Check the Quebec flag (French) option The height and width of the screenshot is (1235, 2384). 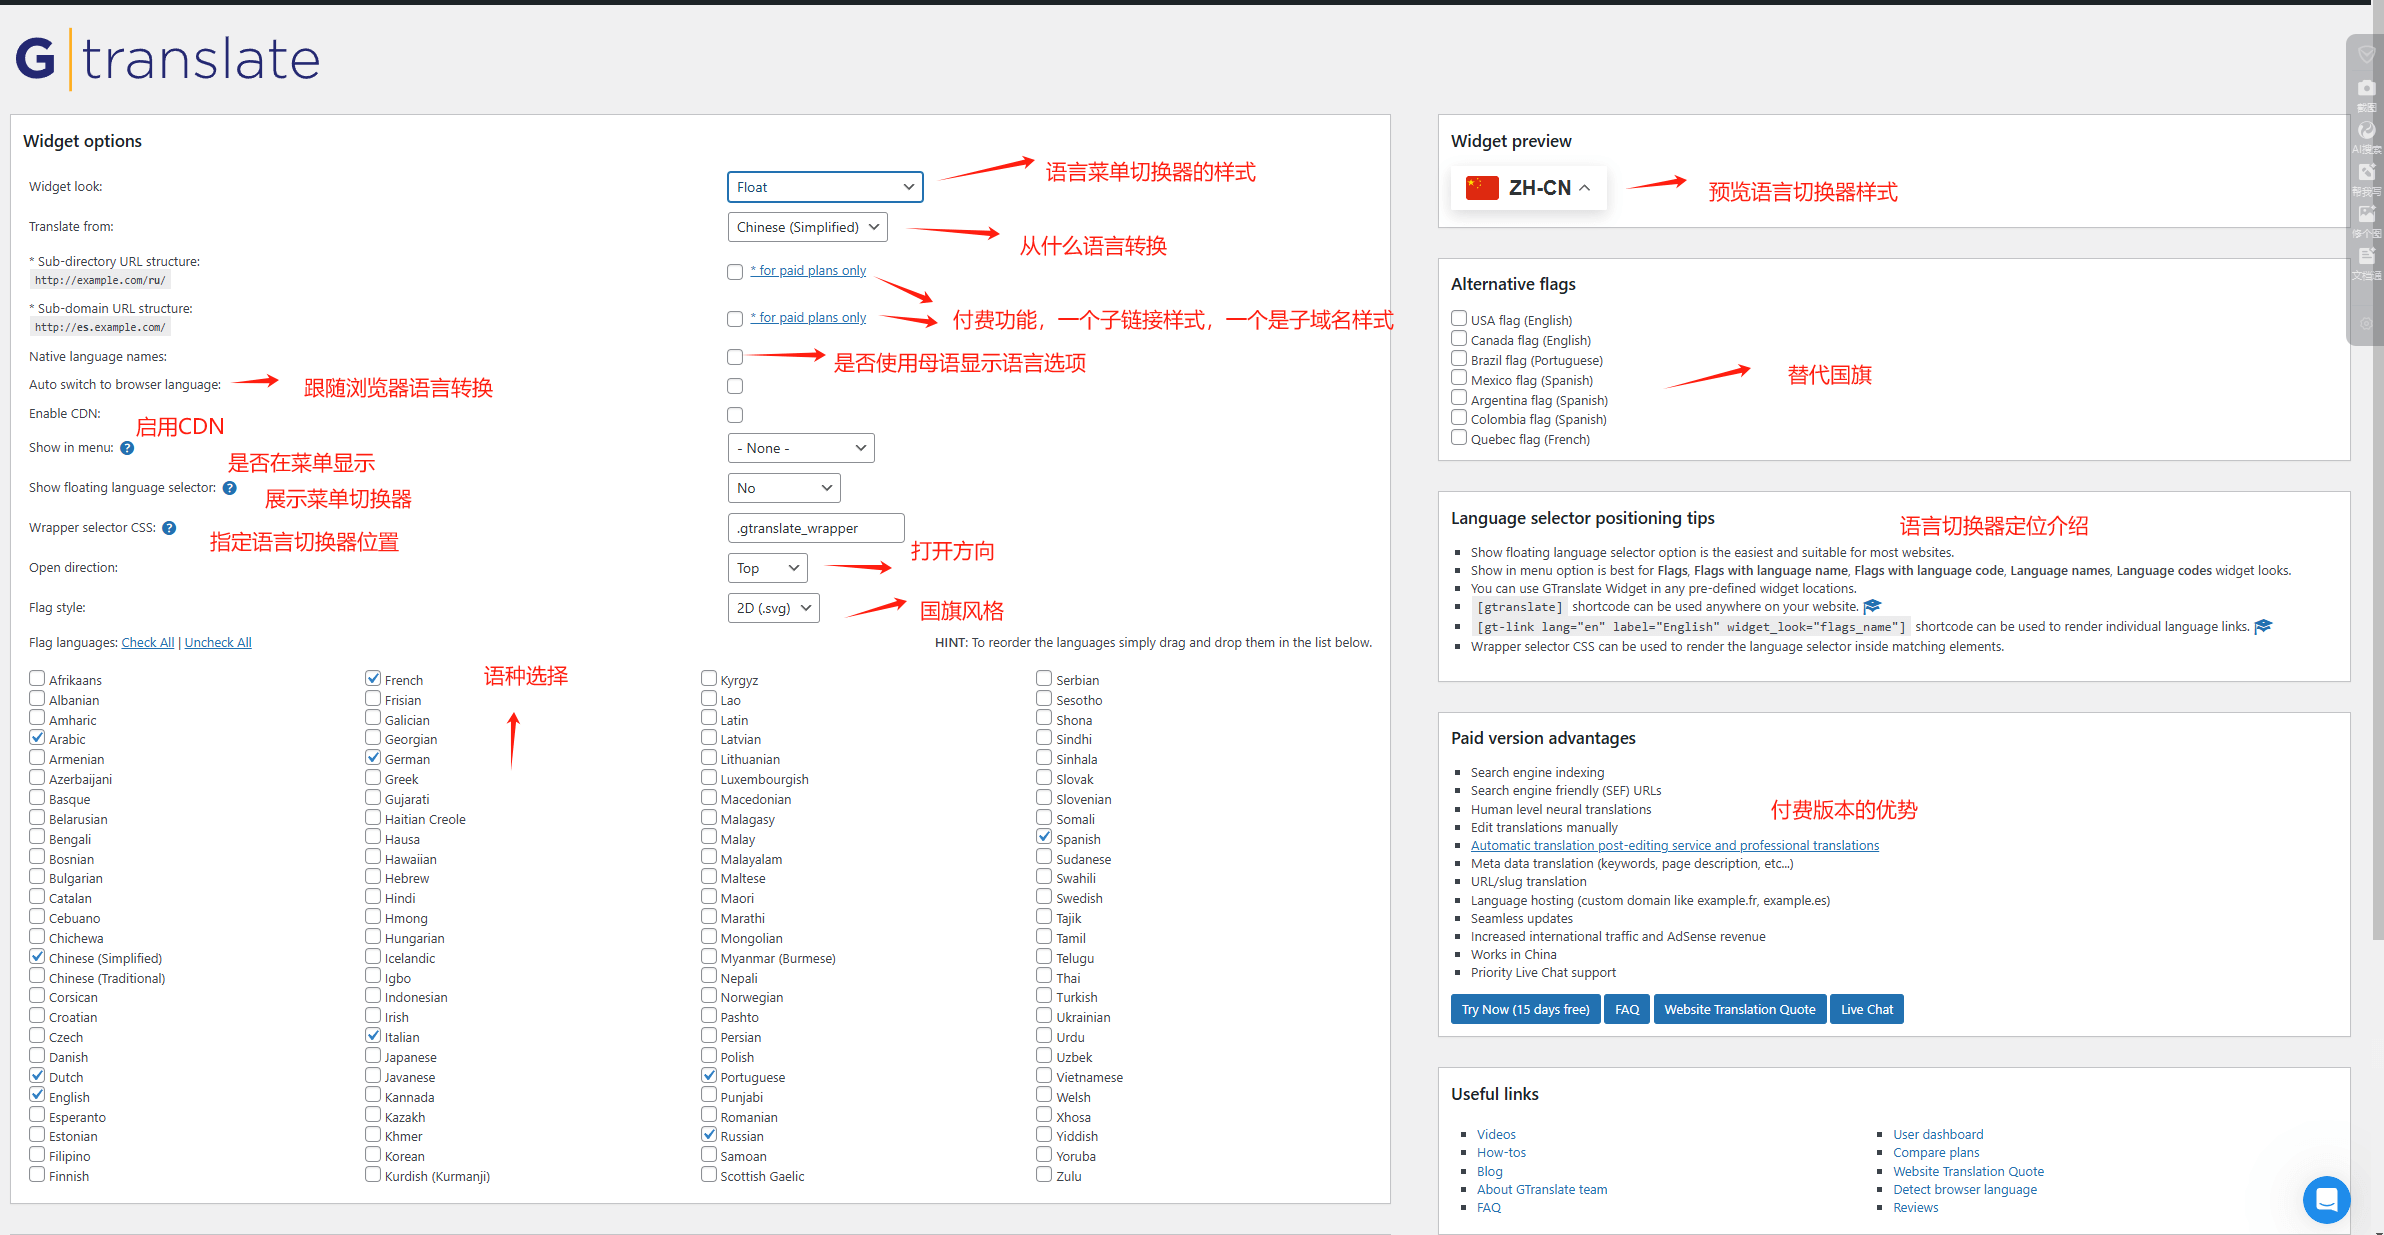[x=1459, y=437]
